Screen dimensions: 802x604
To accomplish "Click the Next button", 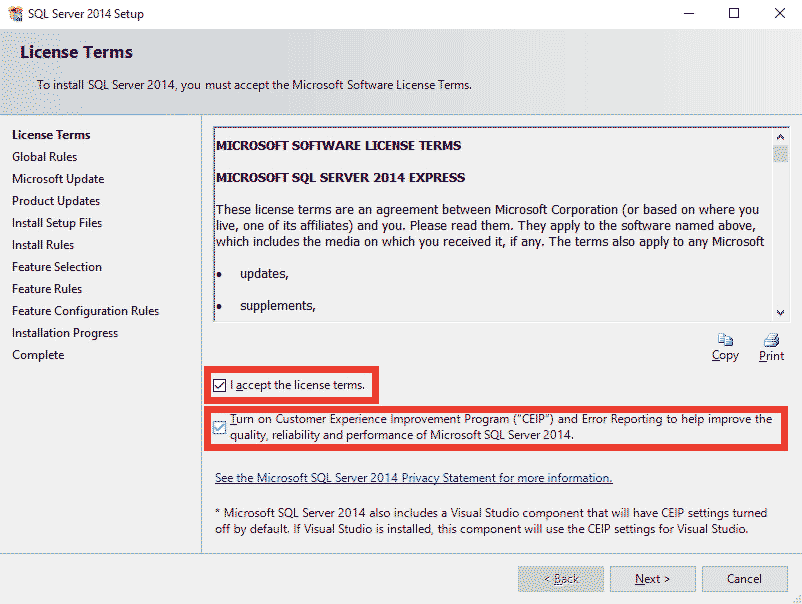I will tap(652, 578).
